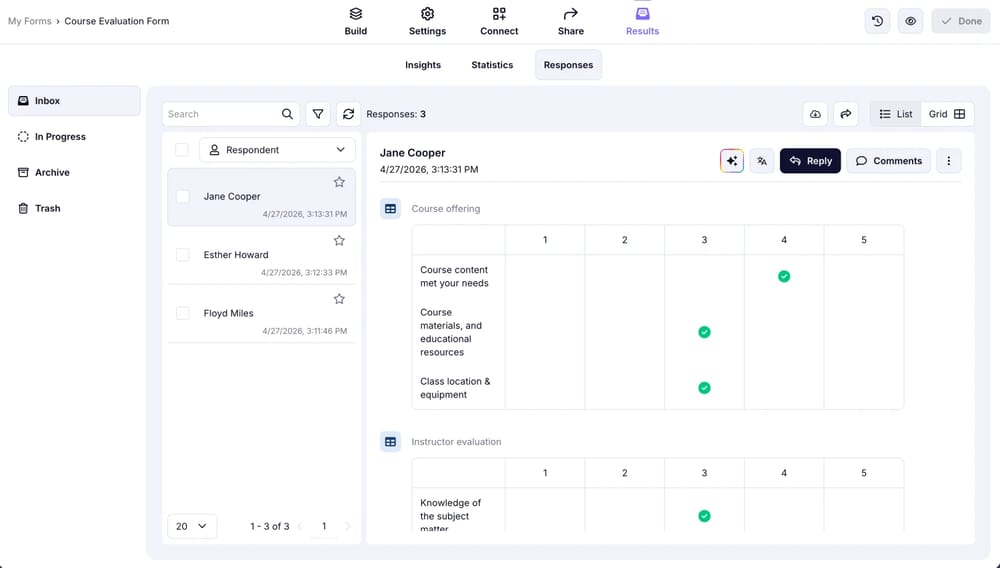Tick the select-all responses checkbox

click(x=182, y=150)
